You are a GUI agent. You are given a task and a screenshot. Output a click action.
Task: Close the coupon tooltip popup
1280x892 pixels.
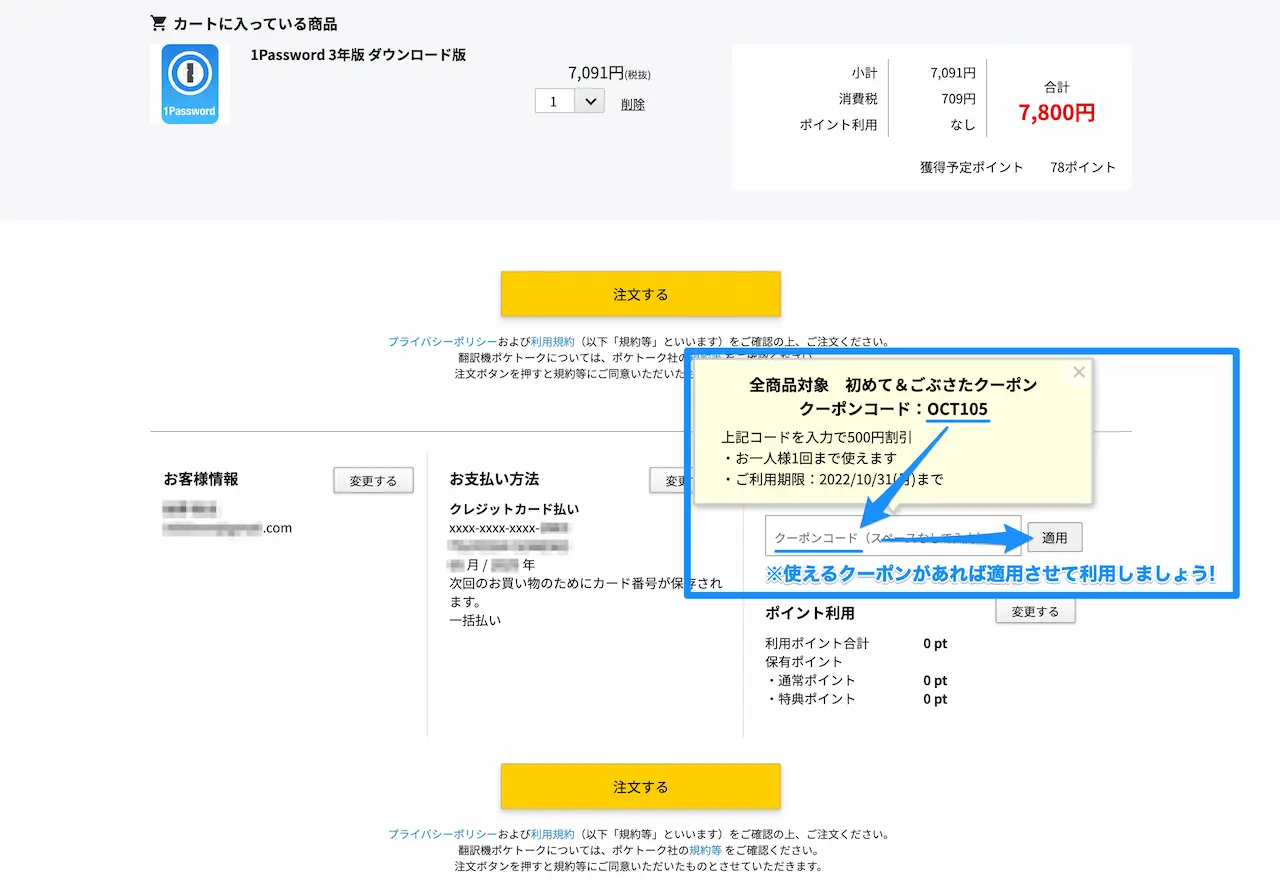1078,372
